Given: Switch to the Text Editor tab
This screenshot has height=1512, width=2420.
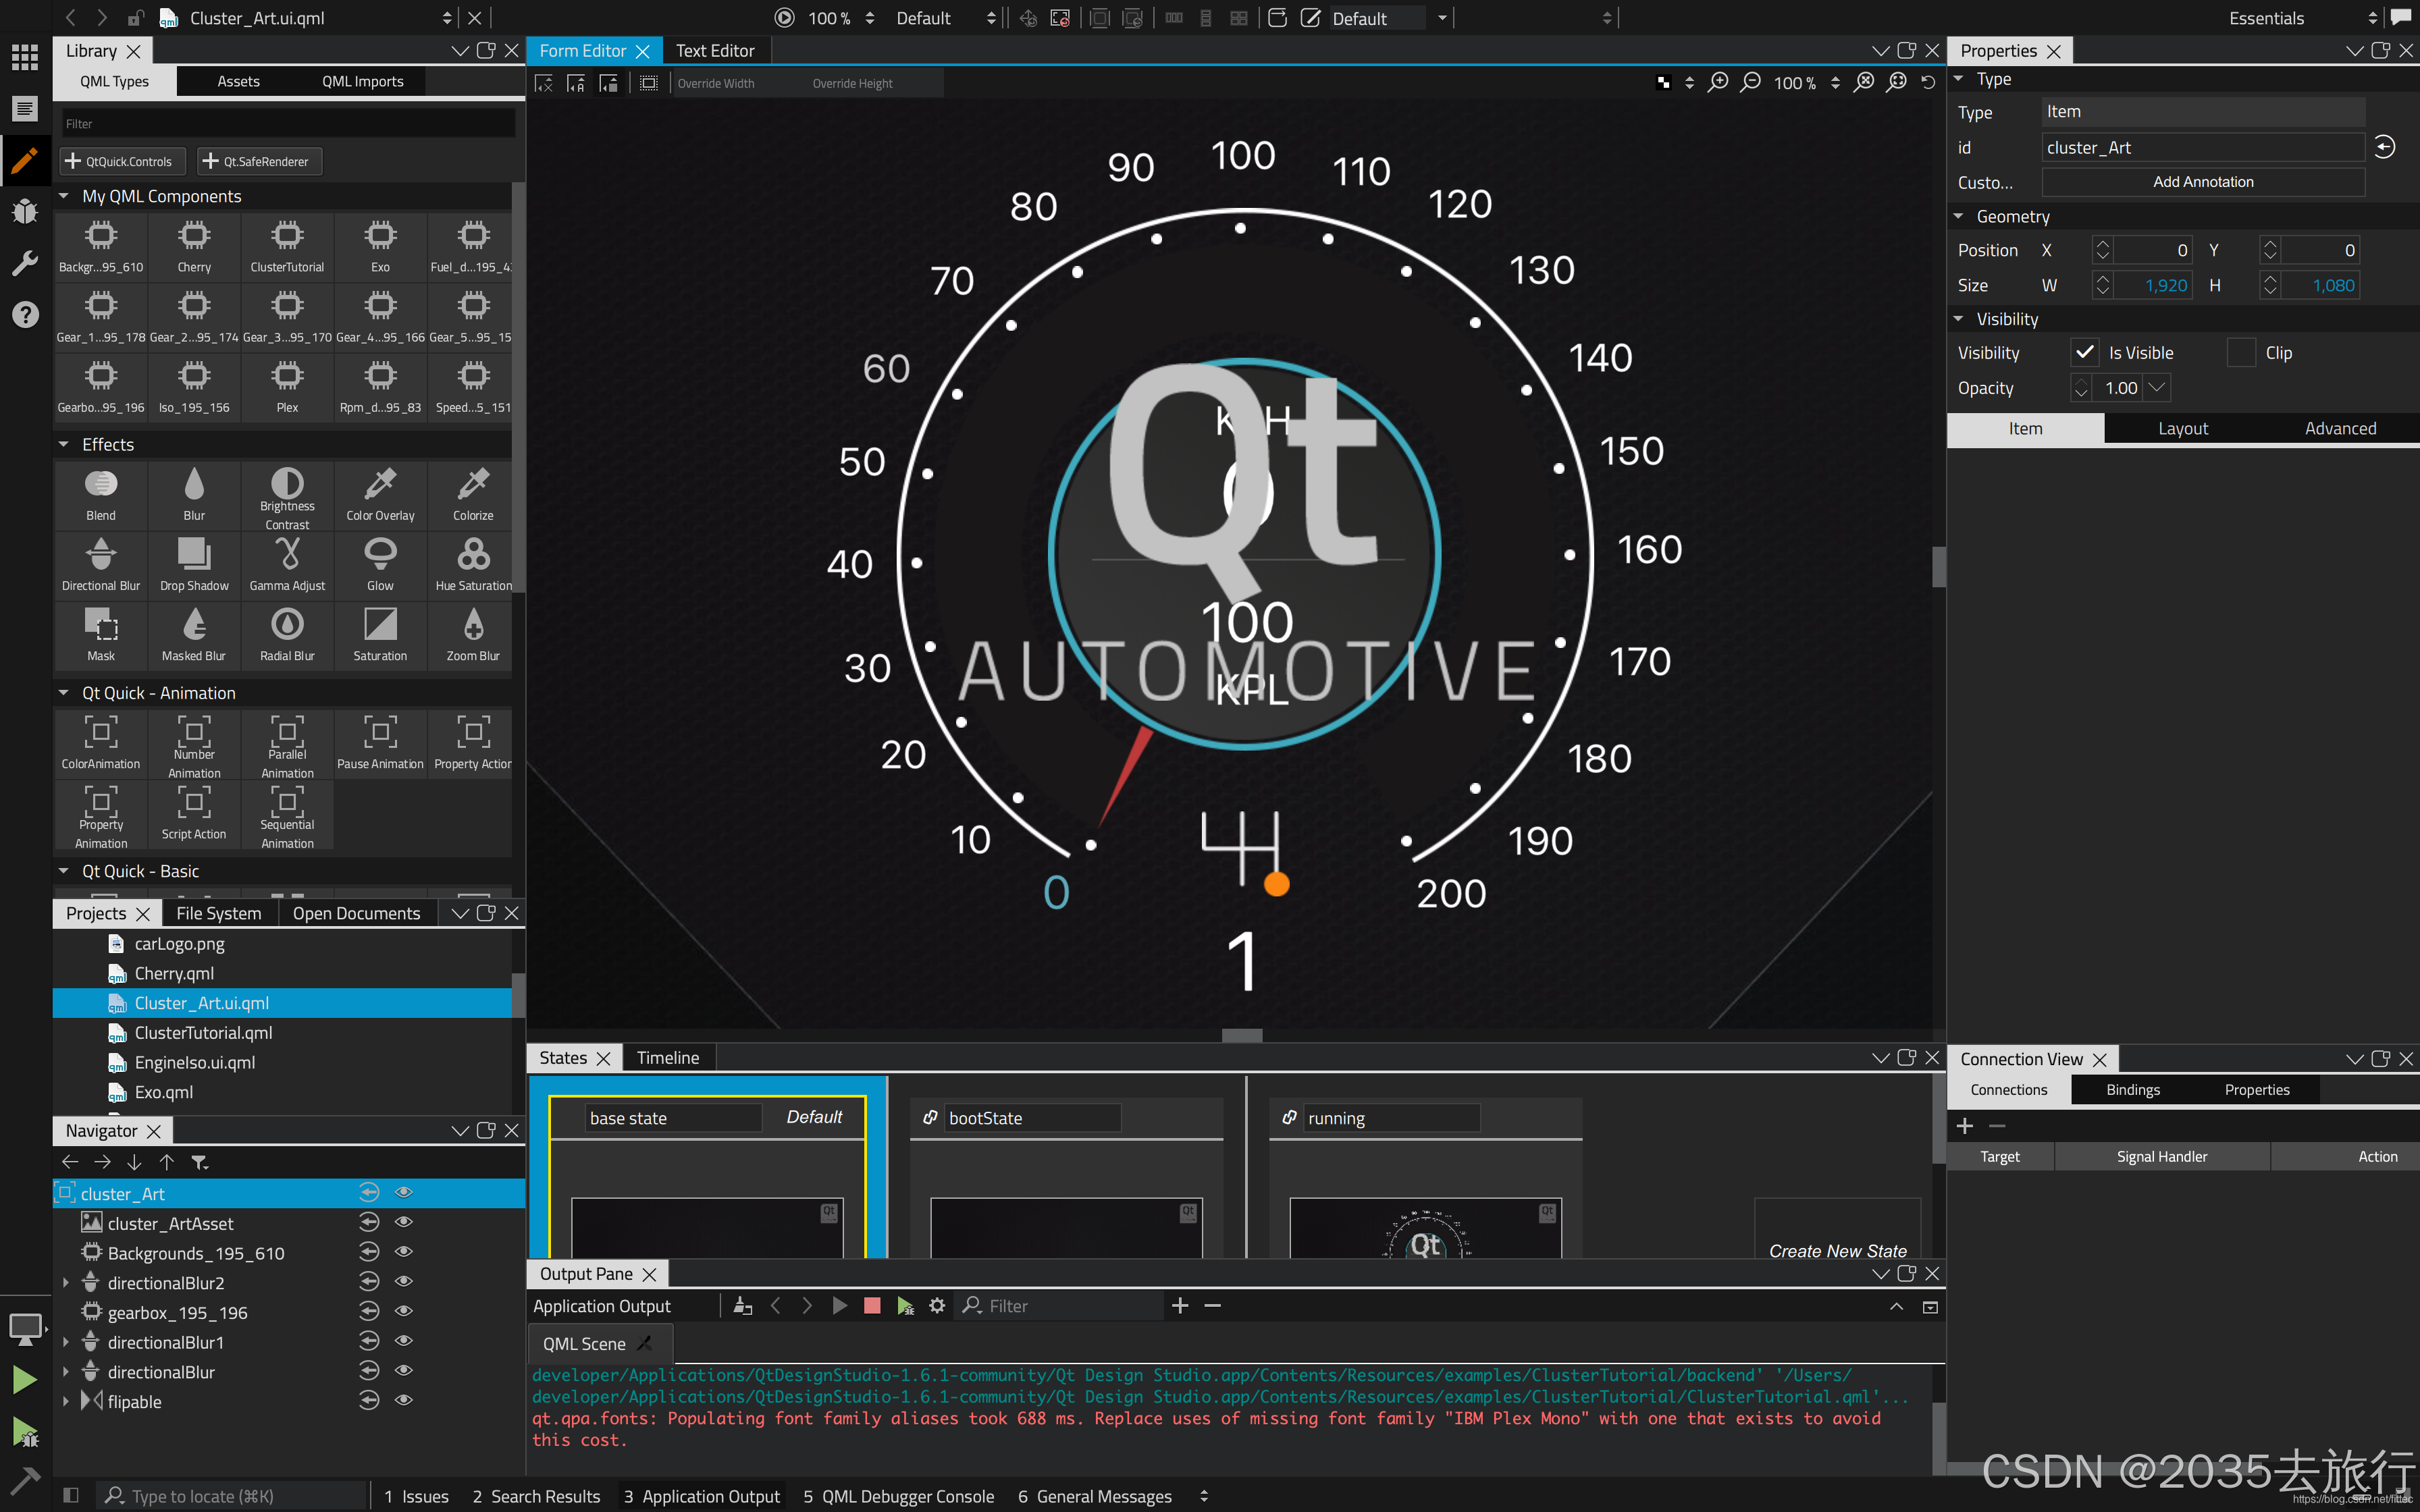Looking at the screenshot, I should (x=715, y=51).
